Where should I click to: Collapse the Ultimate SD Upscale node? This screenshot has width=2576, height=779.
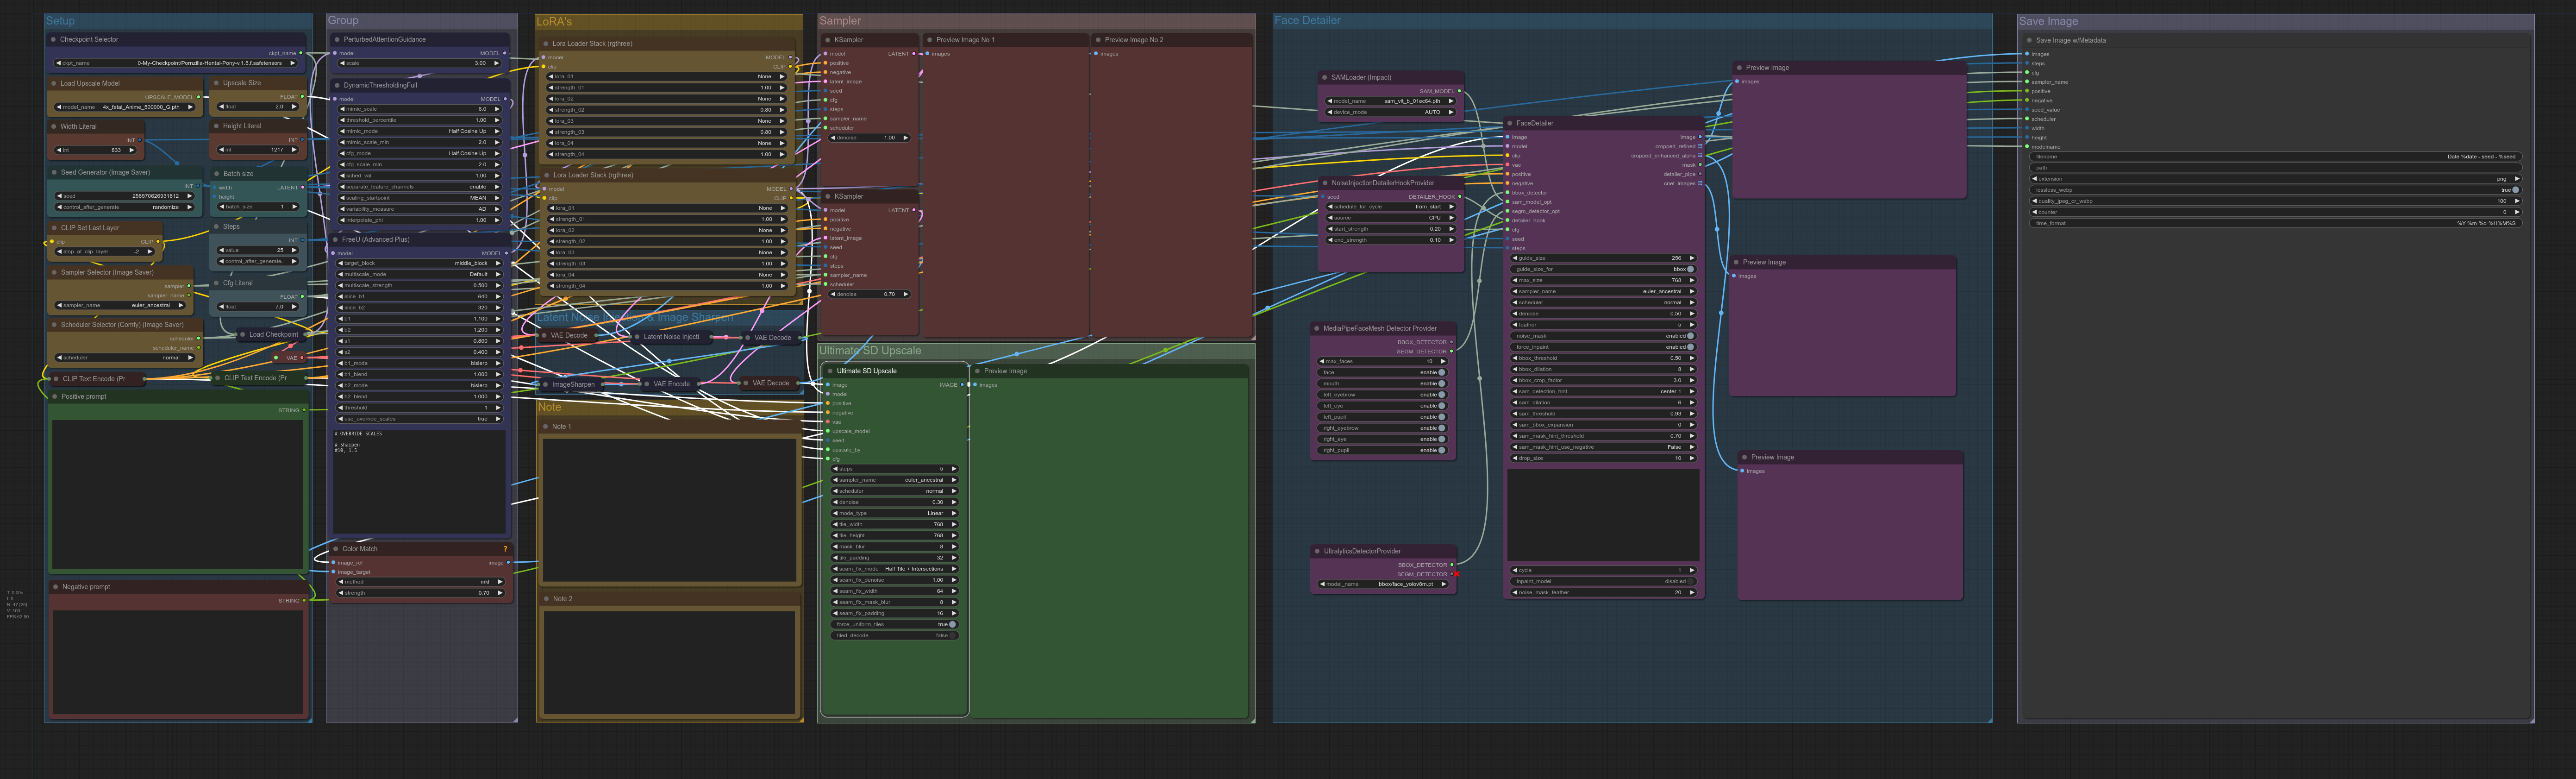(x=829, y=371)
